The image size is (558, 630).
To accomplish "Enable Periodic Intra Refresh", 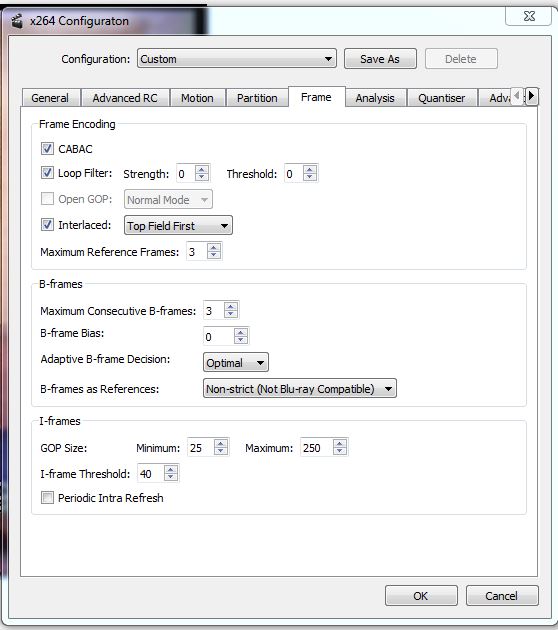I will pos(47,498).
